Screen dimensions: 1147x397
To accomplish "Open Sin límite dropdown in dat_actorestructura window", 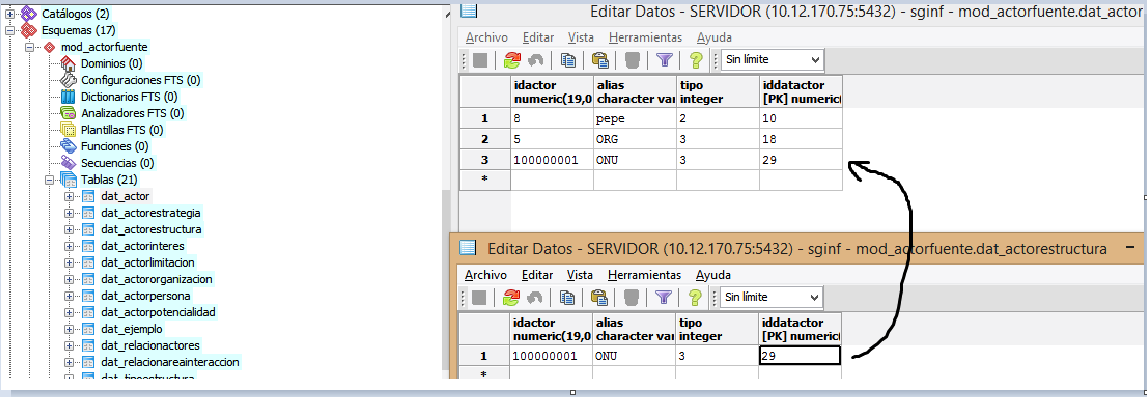I will pyautogui.click(x=772, y=297).
